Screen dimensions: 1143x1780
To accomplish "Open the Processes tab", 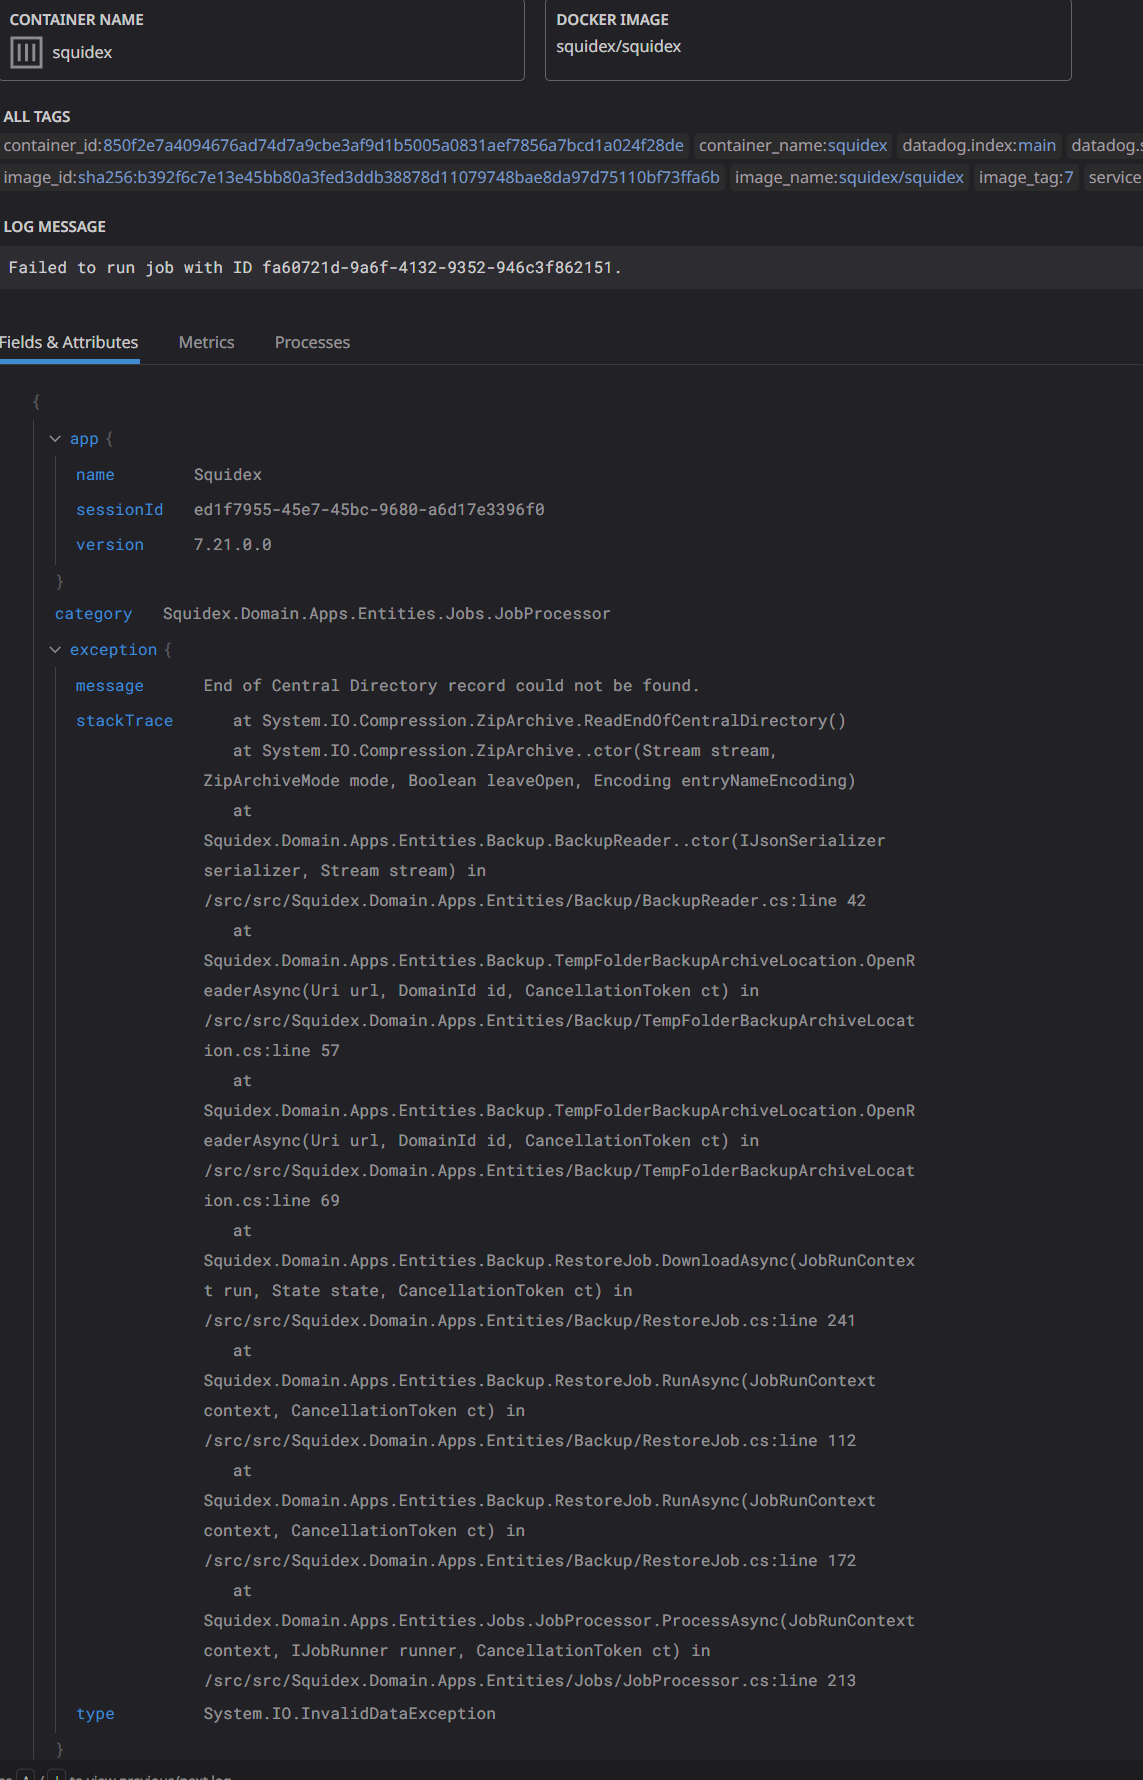I will [x=312, y=342].
